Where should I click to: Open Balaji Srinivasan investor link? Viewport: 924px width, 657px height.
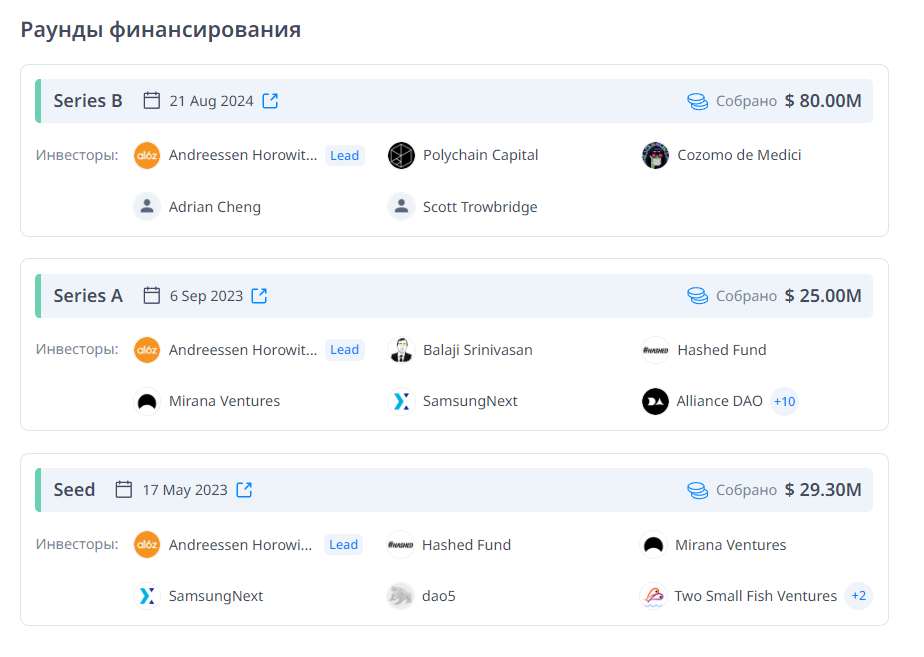tap(477, 350)
